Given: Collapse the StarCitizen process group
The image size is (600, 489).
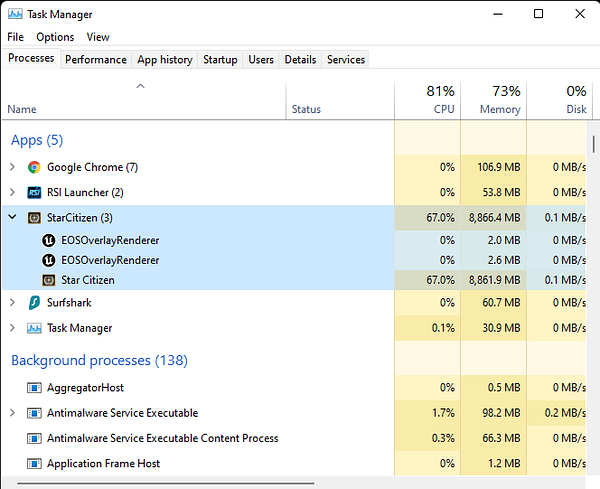Looking at the screenshot, I should tap(12, 217).
